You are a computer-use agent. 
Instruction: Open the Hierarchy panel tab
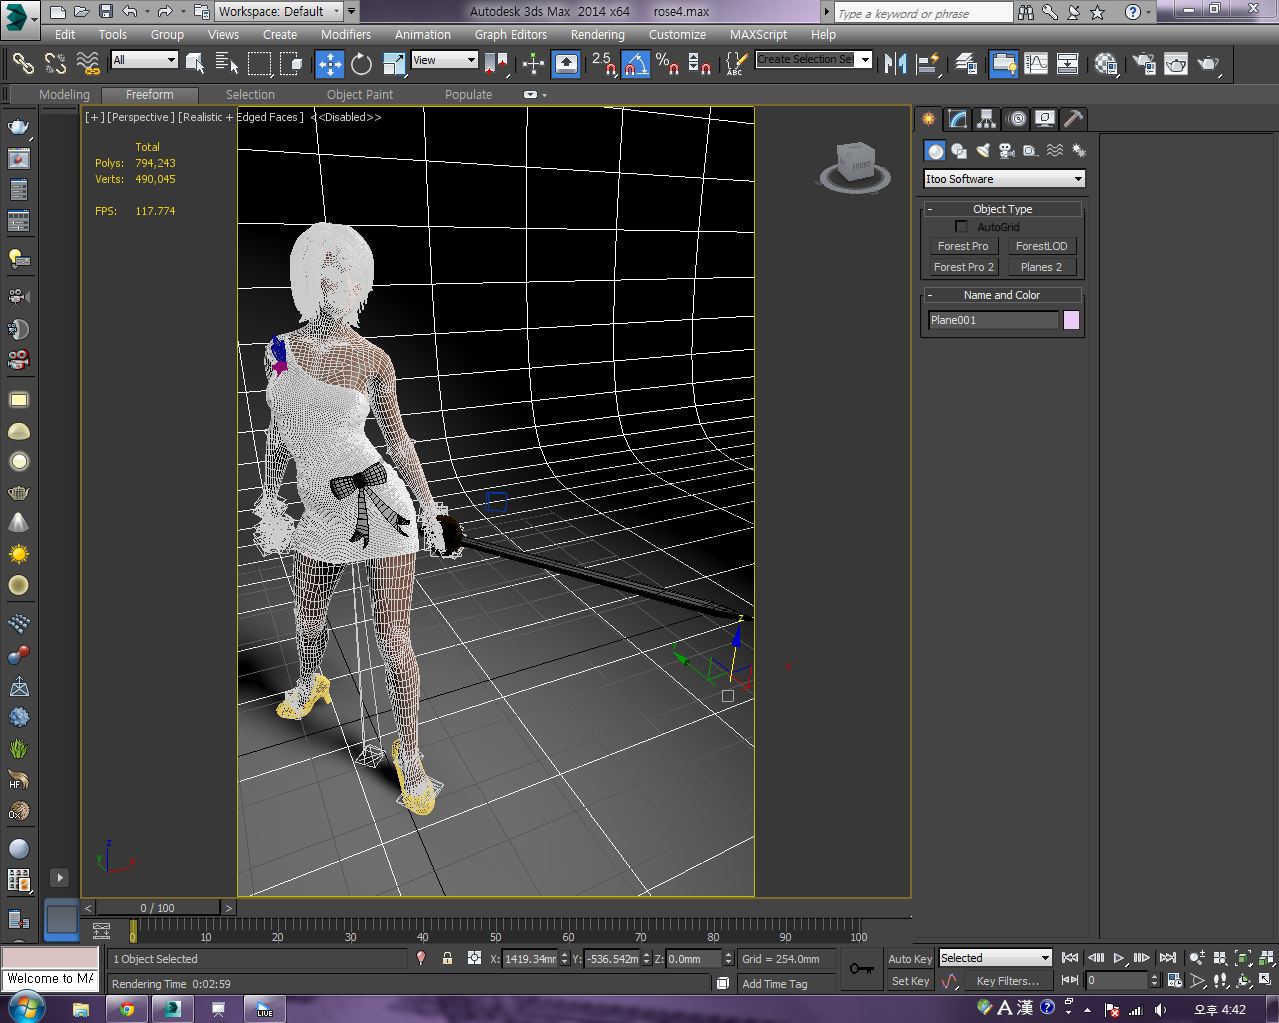pos(987,119)
